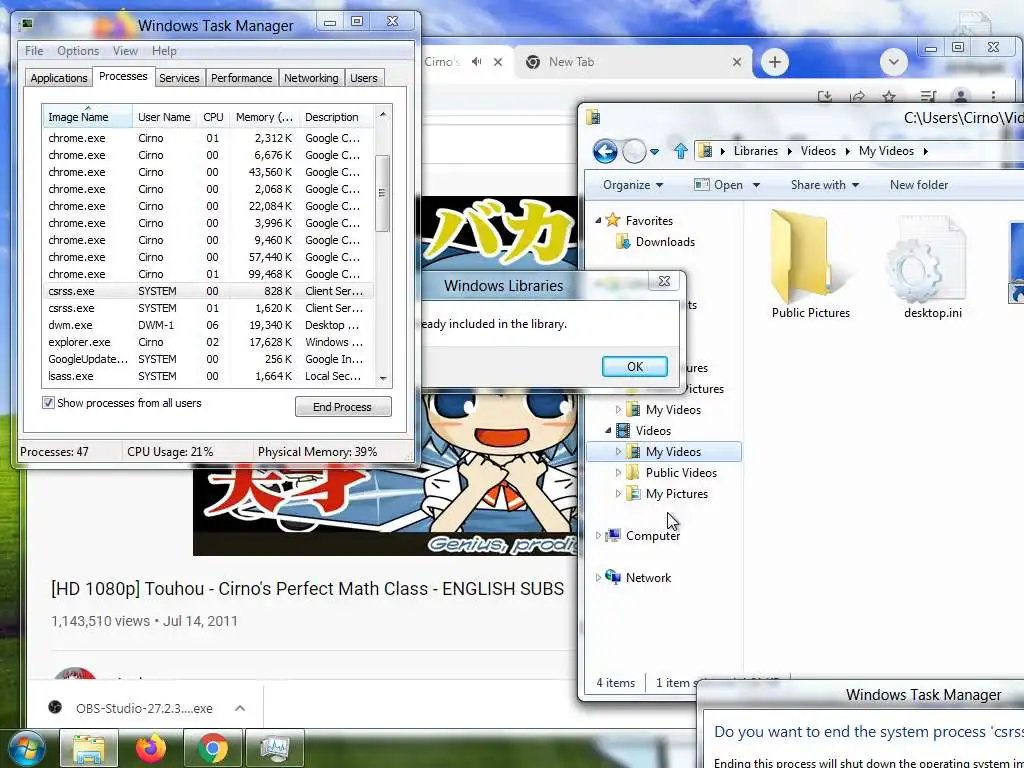1024x768 pixels.
Task: Collapse the Videos library tree node
Action: [608, 430]
